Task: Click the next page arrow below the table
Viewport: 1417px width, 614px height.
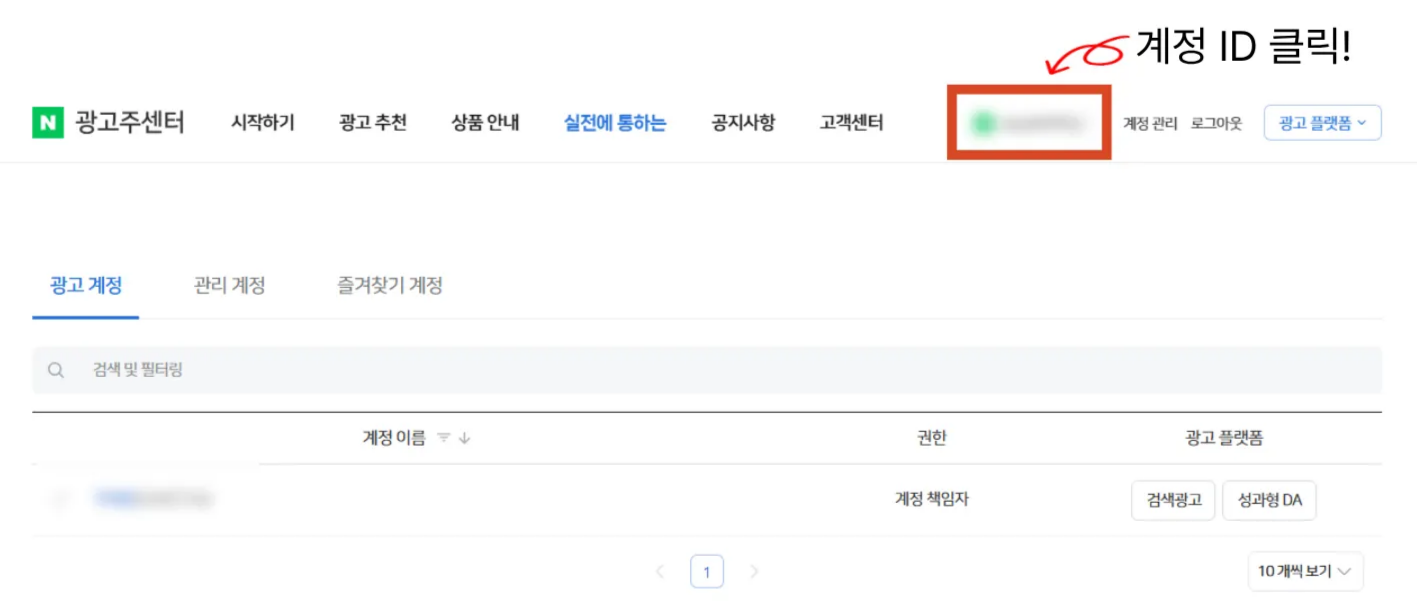Action: point(753,570)
